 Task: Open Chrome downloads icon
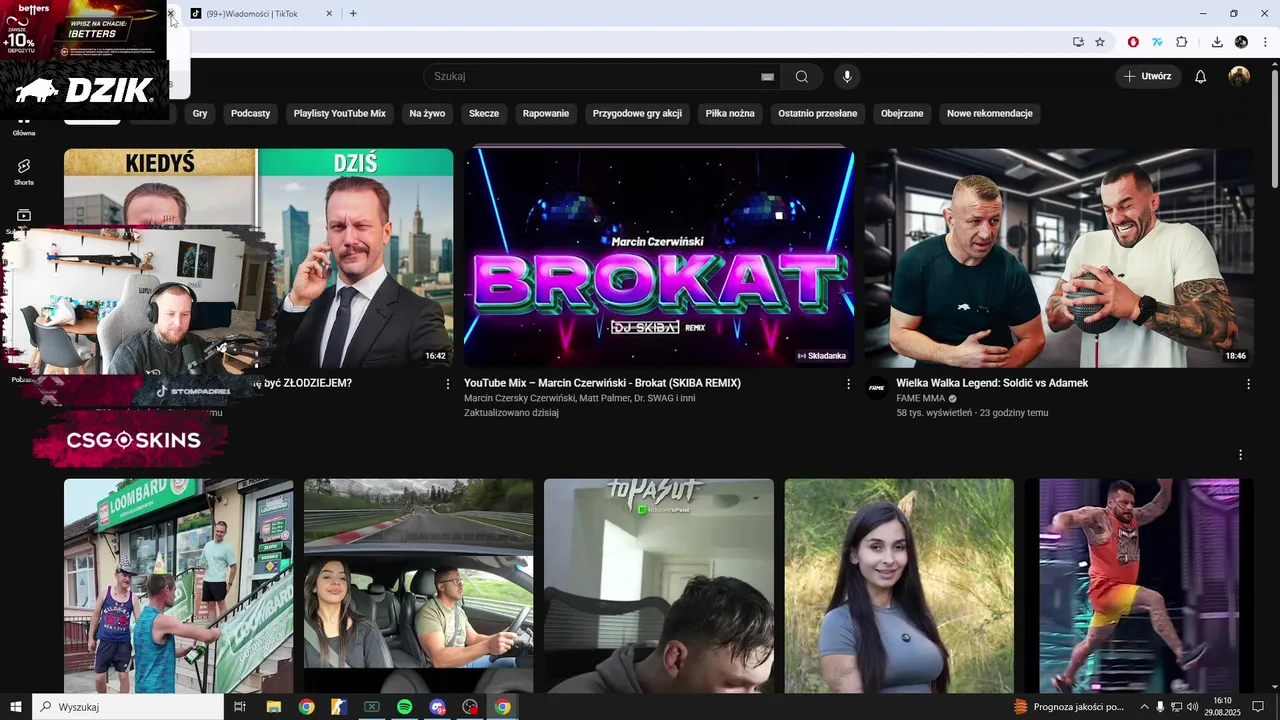[1217, 42]
